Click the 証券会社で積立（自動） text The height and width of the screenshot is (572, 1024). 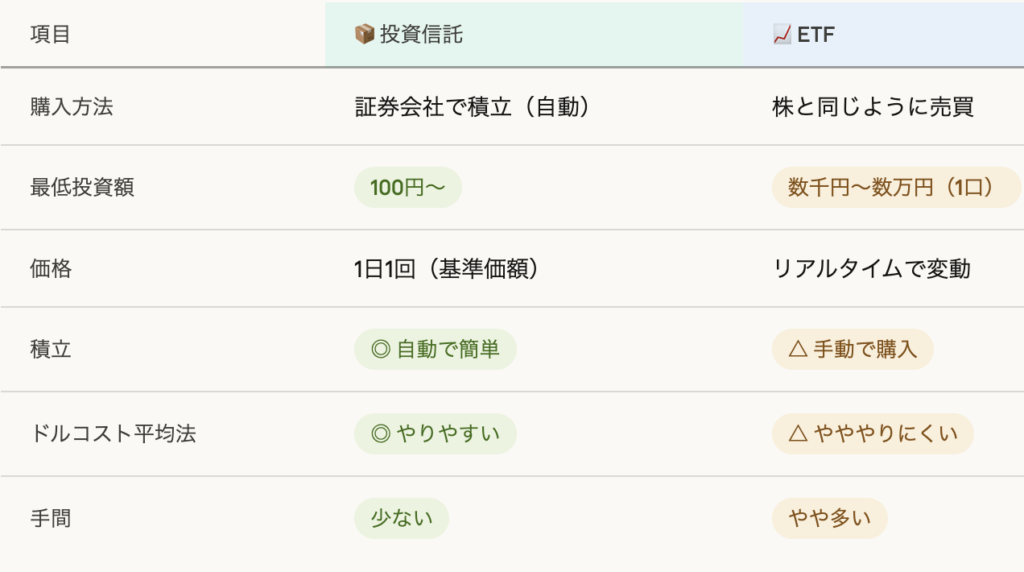coord(472,107)
